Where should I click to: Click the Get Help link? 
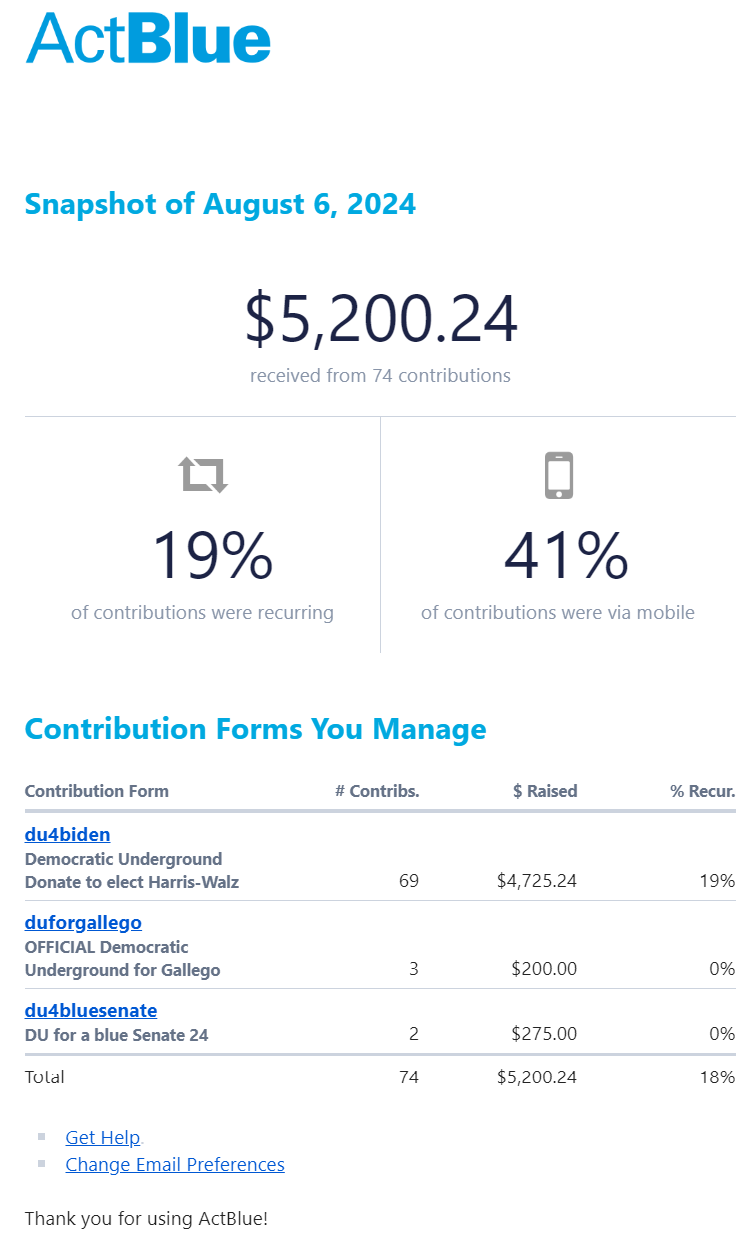tap(102, 1137)
